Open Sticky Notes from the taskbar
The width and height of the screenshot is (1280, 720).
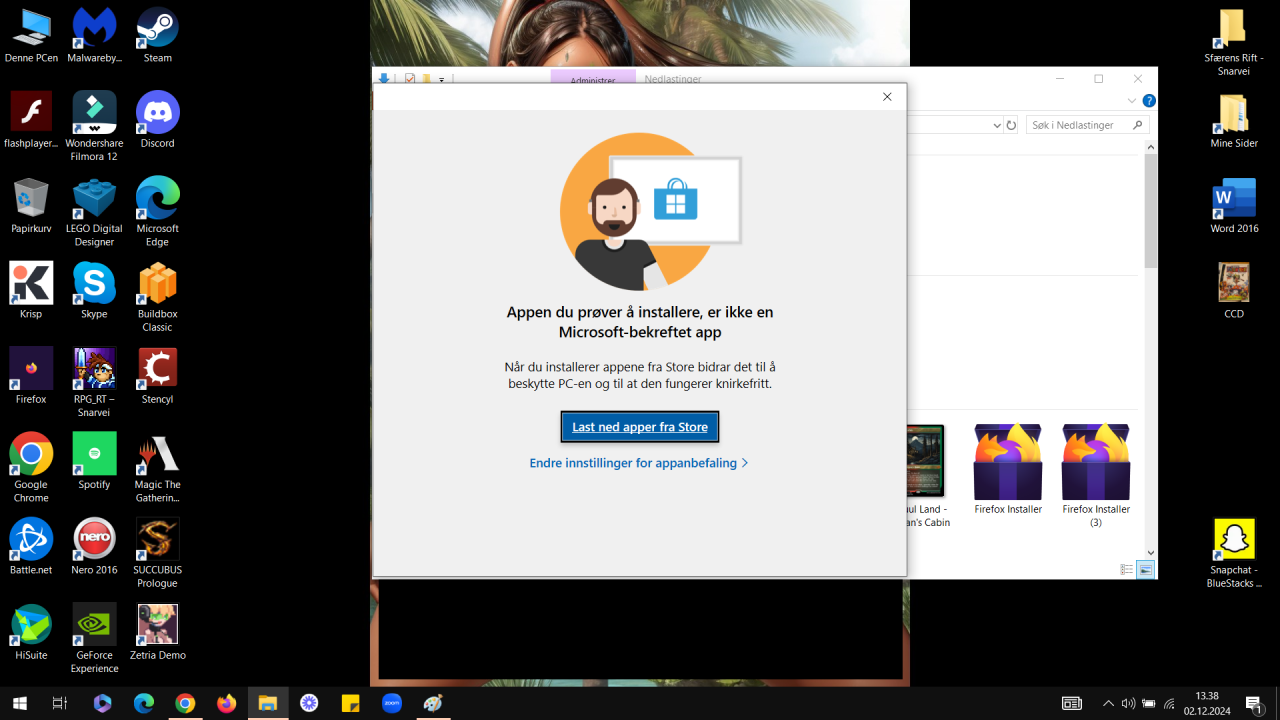pos(350,703)
